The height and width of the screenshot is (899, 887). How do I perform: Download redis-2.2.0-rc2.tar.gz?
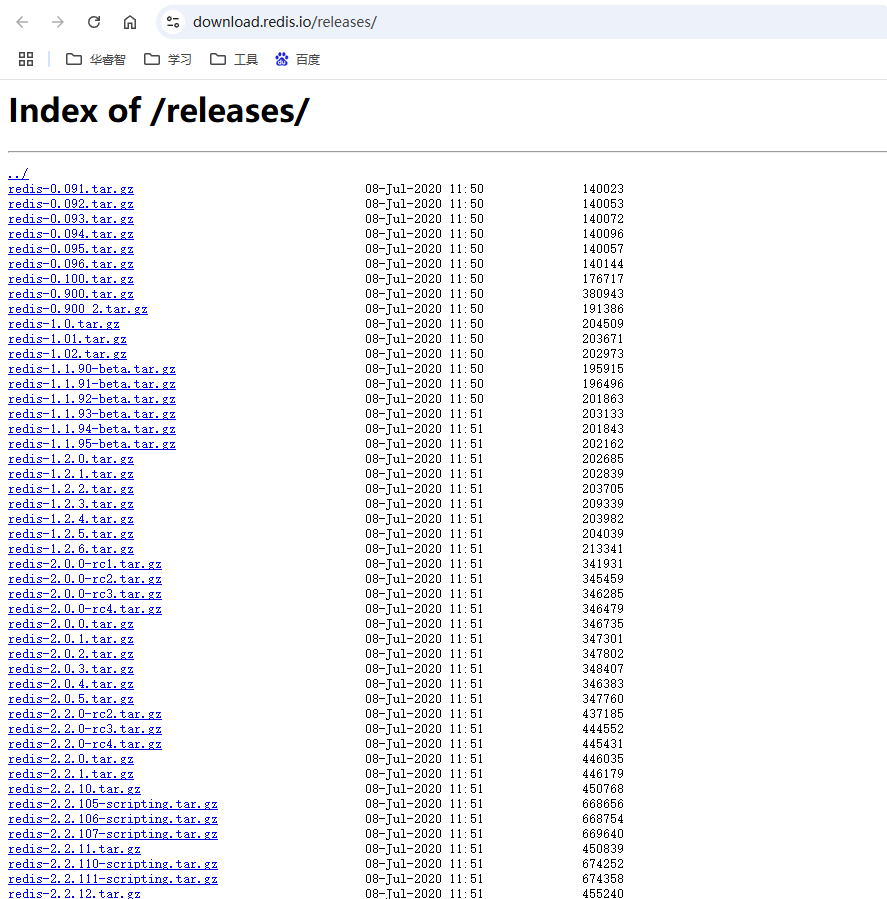click(x=85, y=714)
